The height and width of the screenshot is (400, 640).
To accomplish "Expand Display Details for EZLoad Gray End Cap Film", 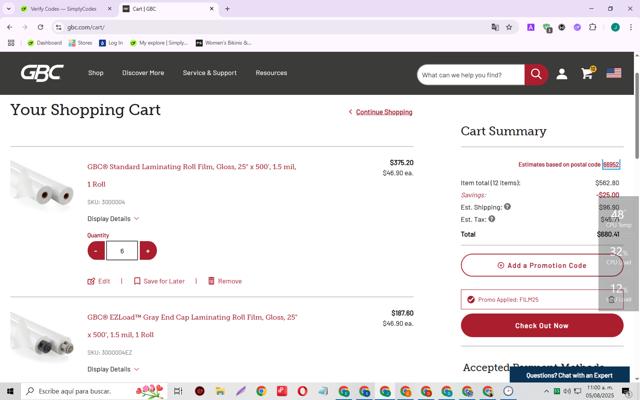I will tap(113, 369).
